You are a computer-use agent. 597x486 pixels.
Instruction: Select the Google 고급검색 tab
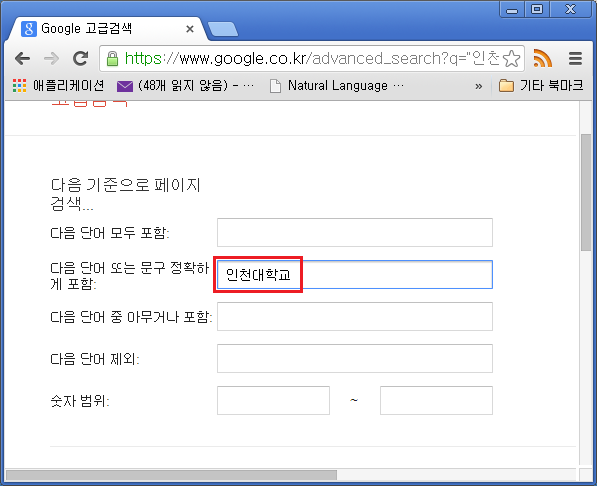tap(107, 29)
